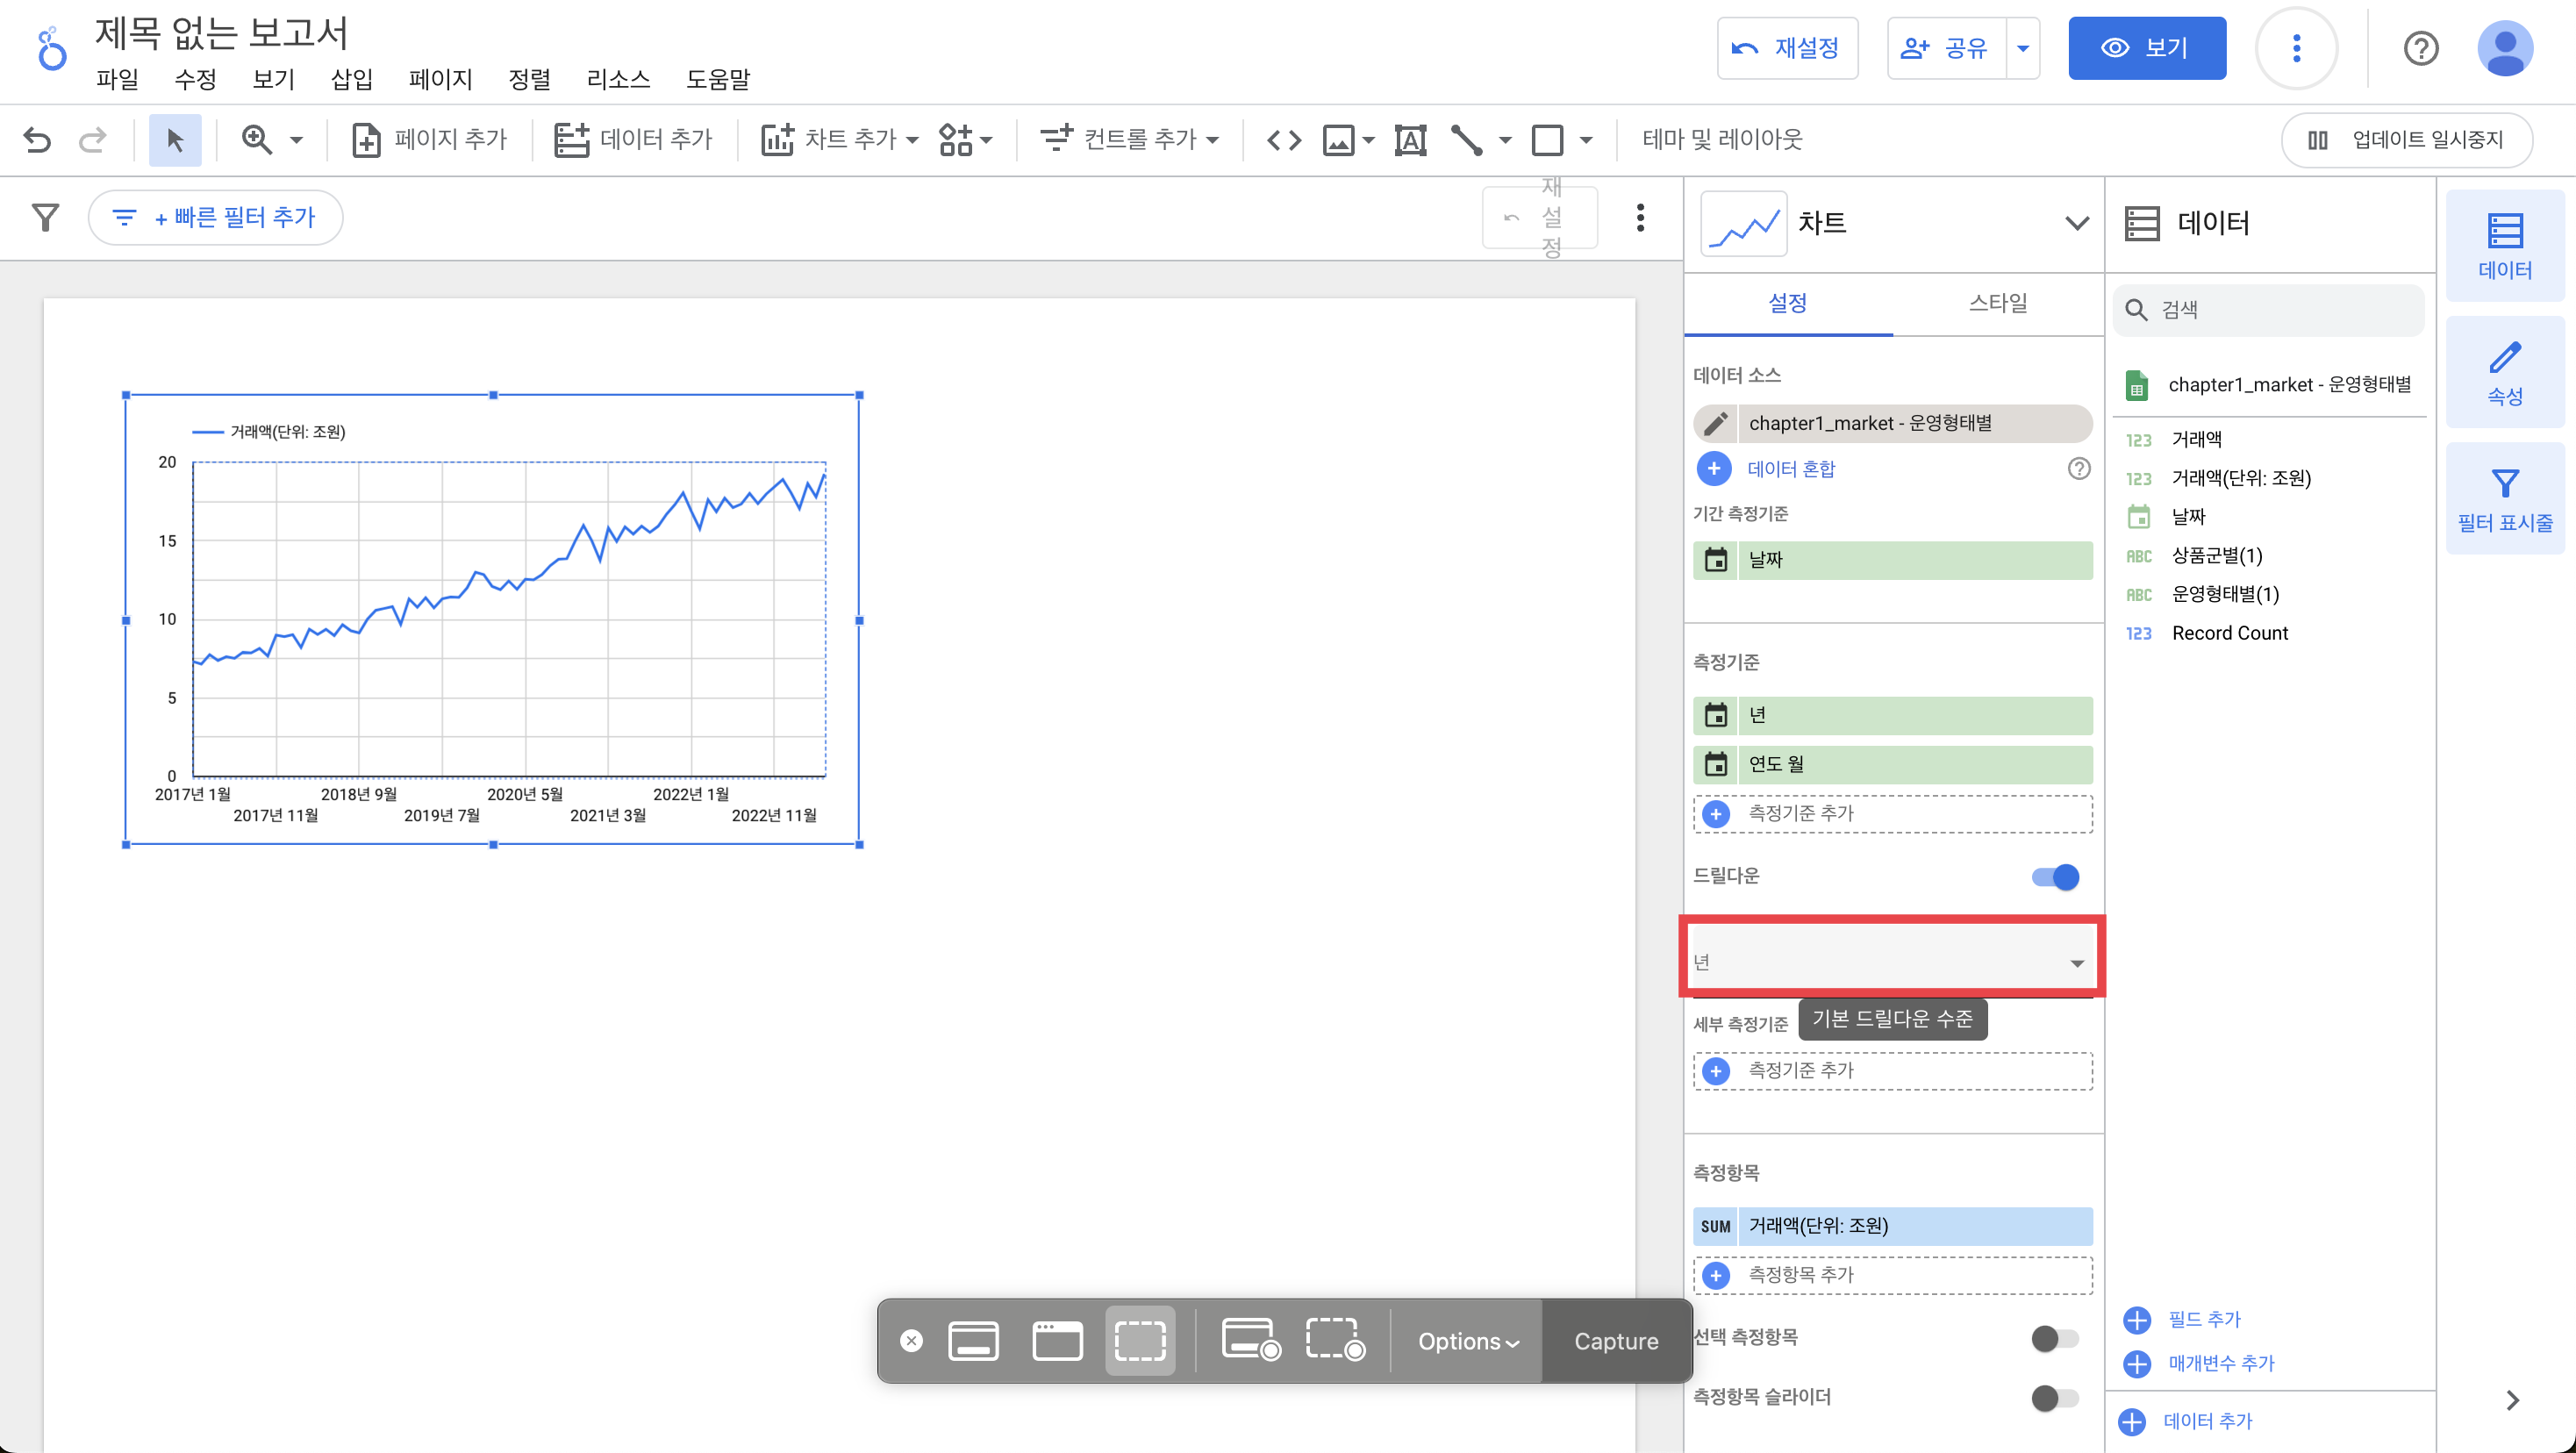Click the 필드 추가 link
The height and width of the screenshot is (1453, 2576).
tap(2203, 1319)
